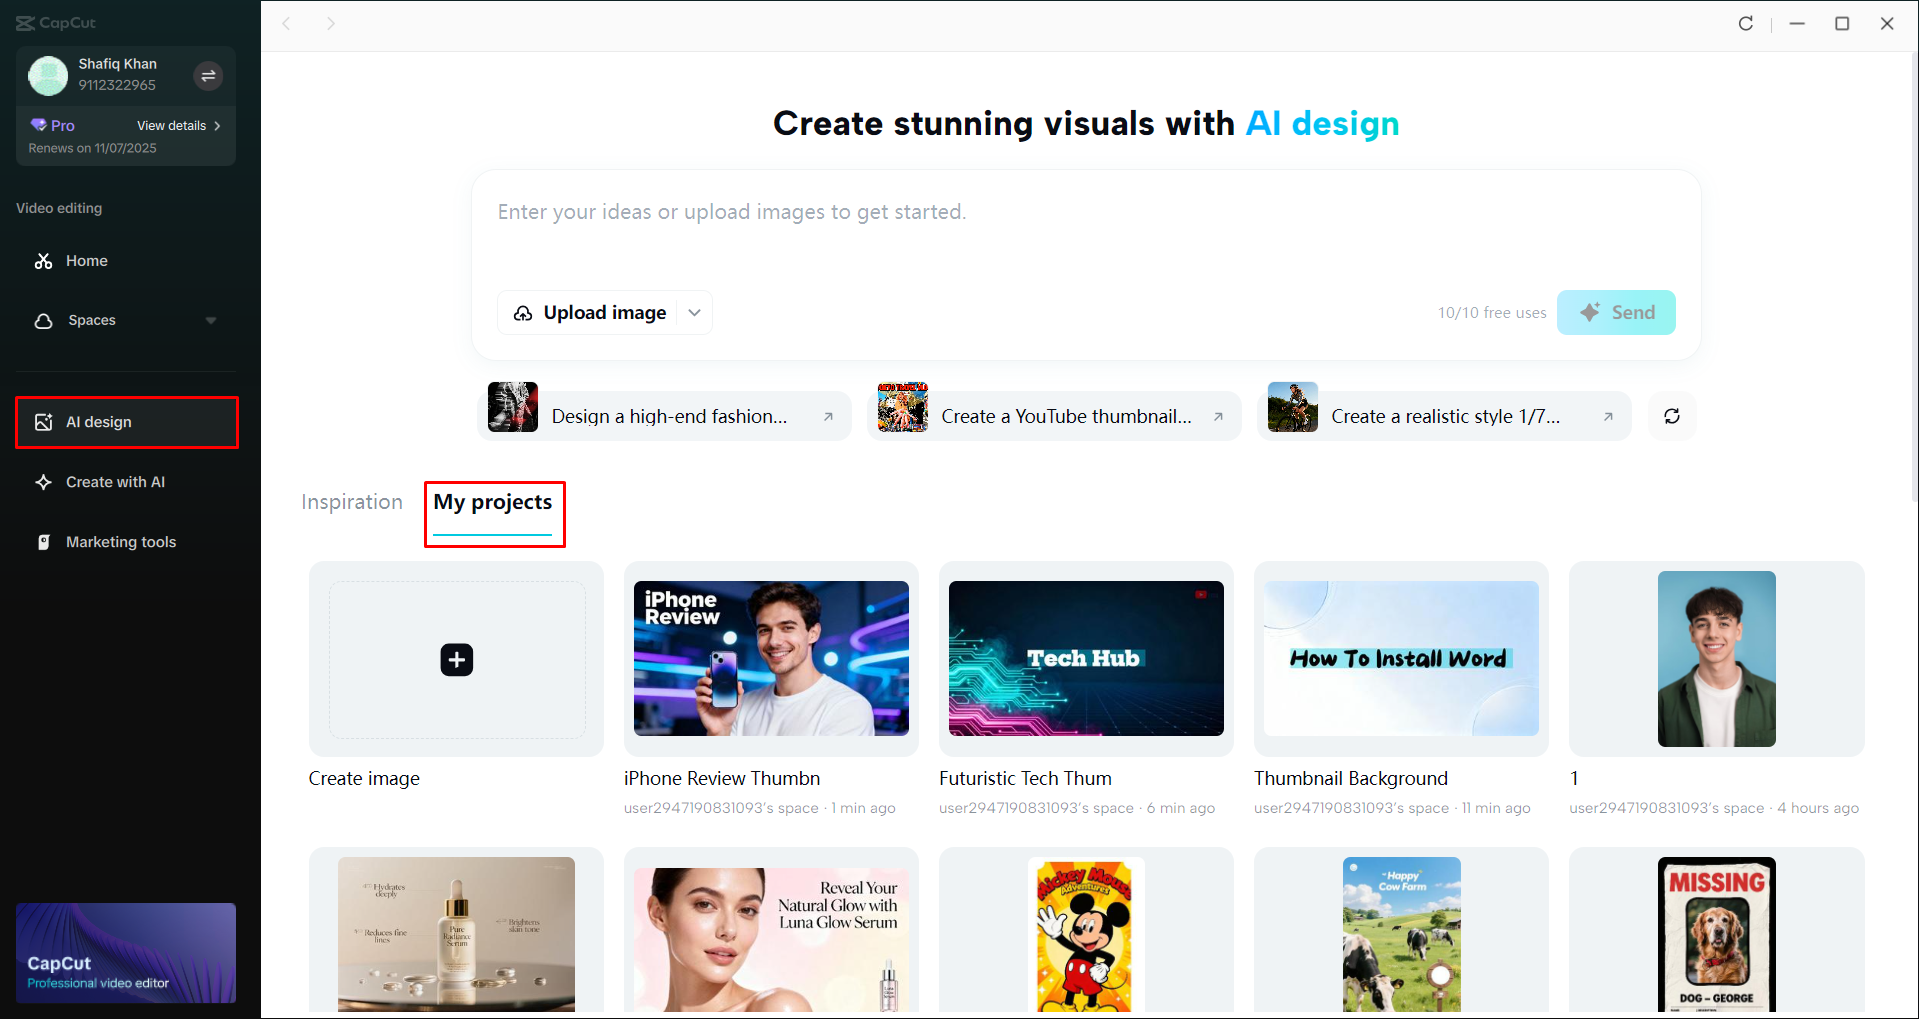
Task: Click the CapCut logo
Action: [x=56, y=22]
